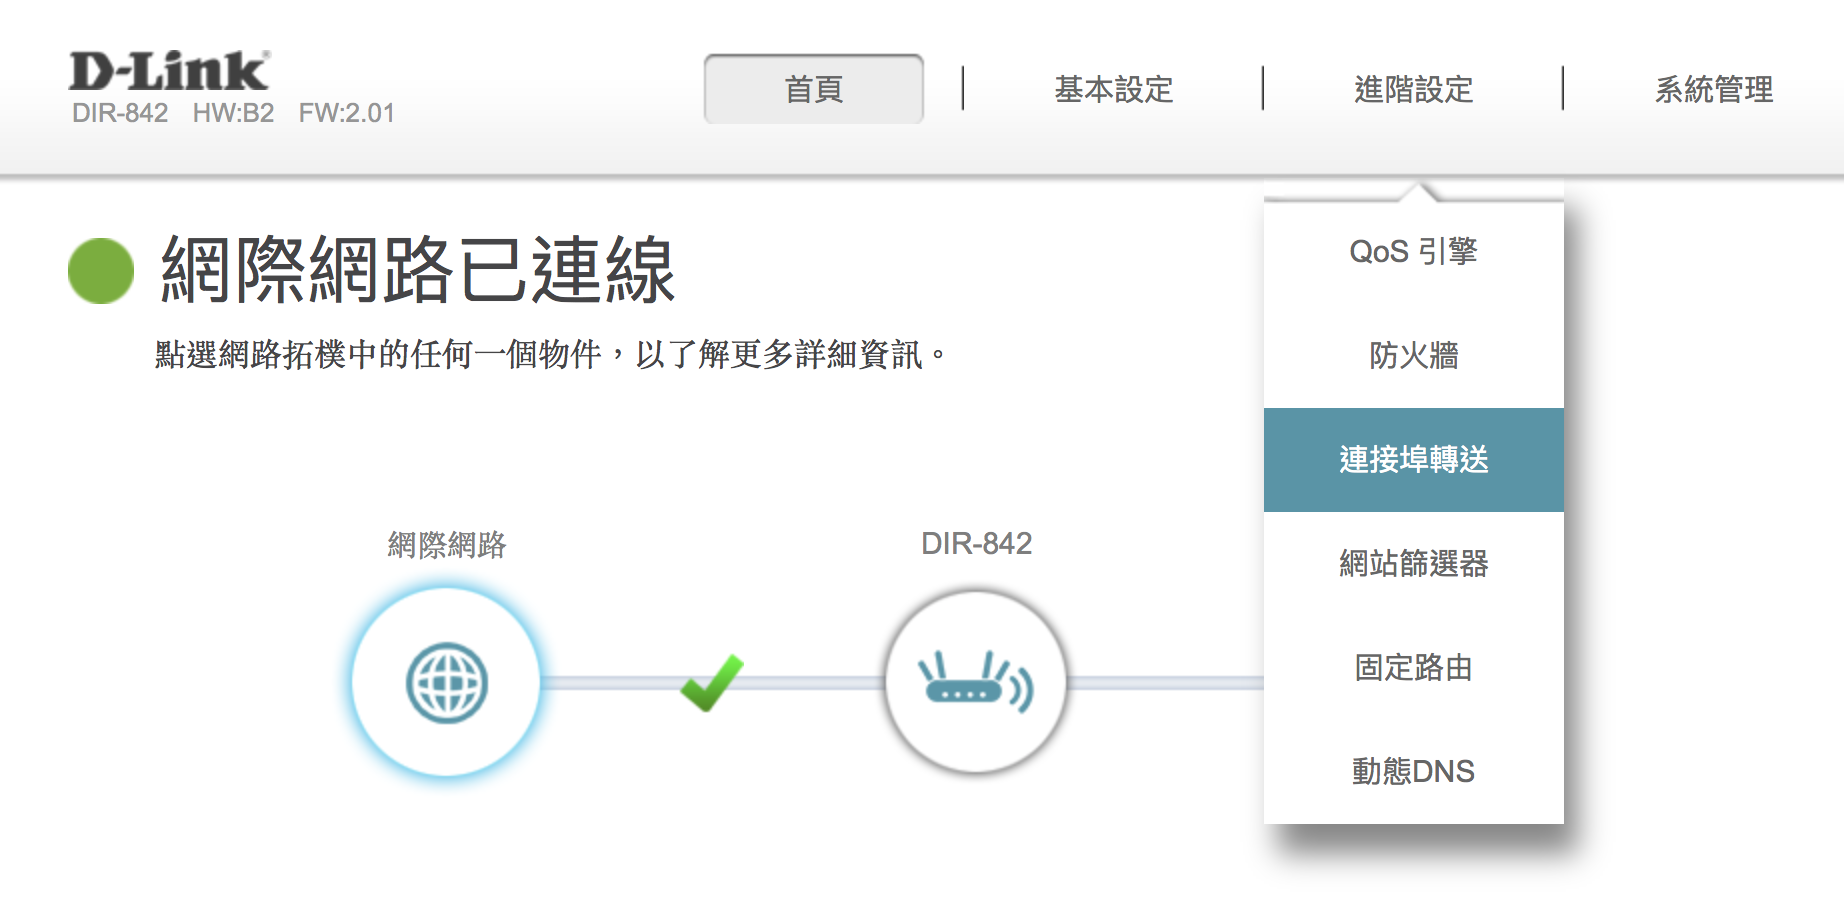Click the green connection checkmark
This screenshot has height=900, width=1844.
pyautogui.click(x=711, y=683)
